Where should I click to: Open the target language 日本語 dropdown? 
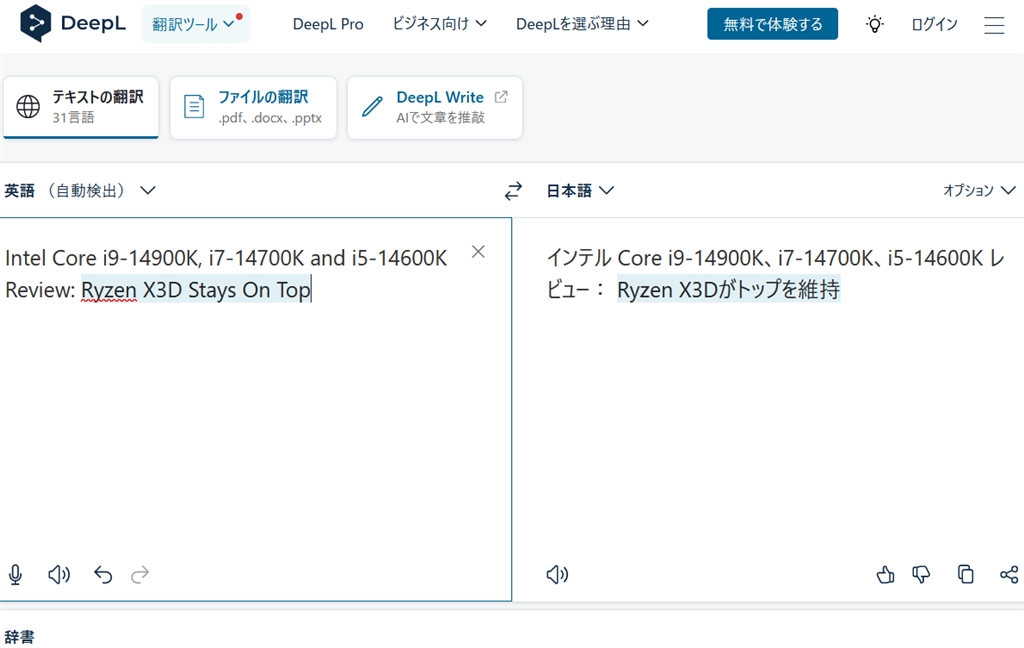click(x=580, y=191)
